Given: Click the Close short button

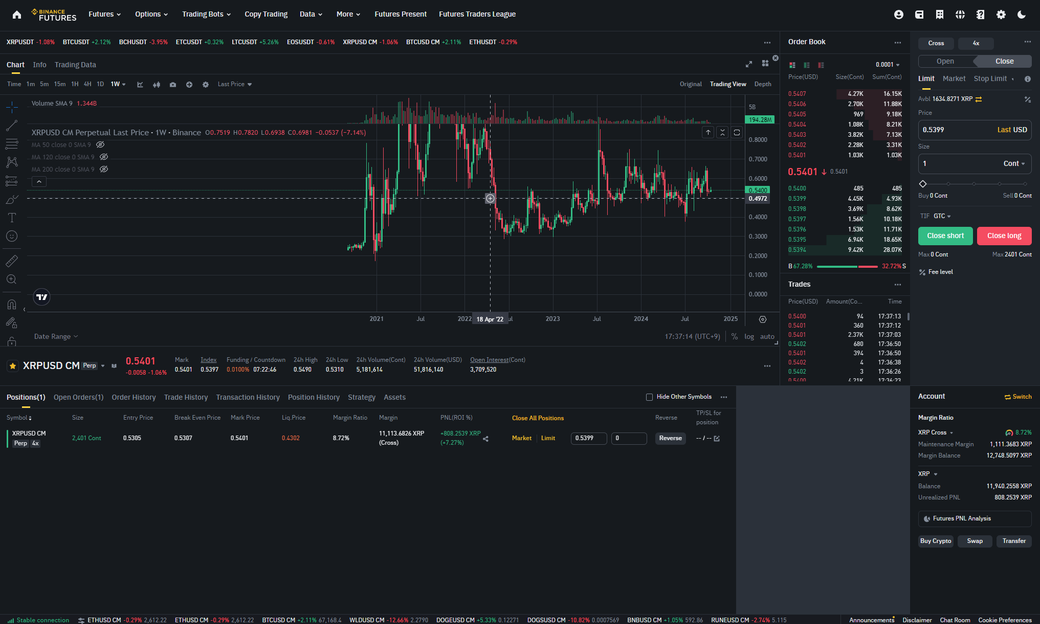Looking at the screenshot, I should tap(945, 236).
